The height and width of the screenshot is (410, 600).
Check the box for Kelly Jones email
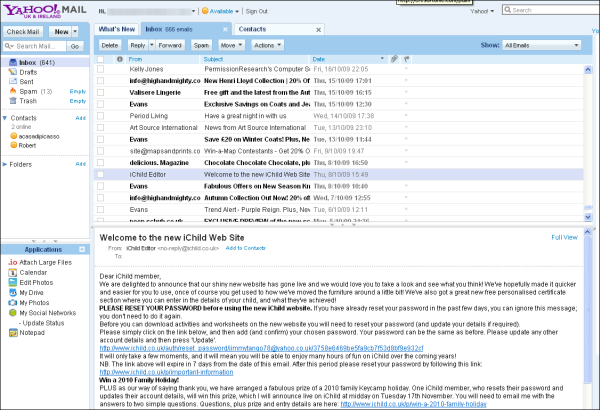101,71
